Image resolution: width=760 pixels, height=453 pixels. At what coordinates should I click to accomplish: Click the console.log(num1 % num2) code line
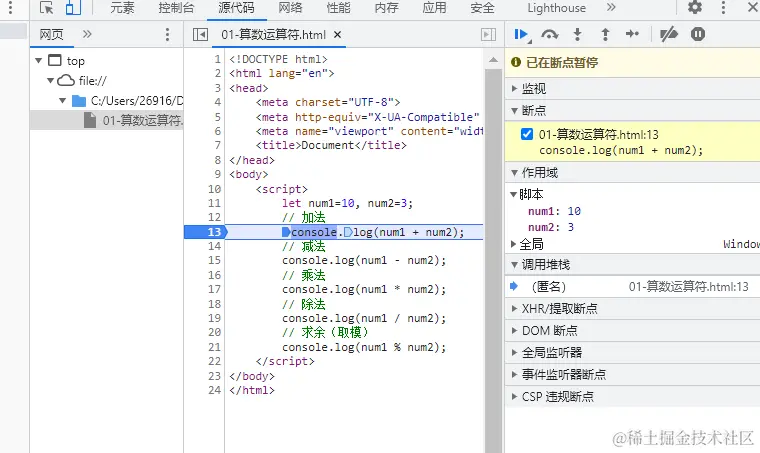[x=364, y=347]
